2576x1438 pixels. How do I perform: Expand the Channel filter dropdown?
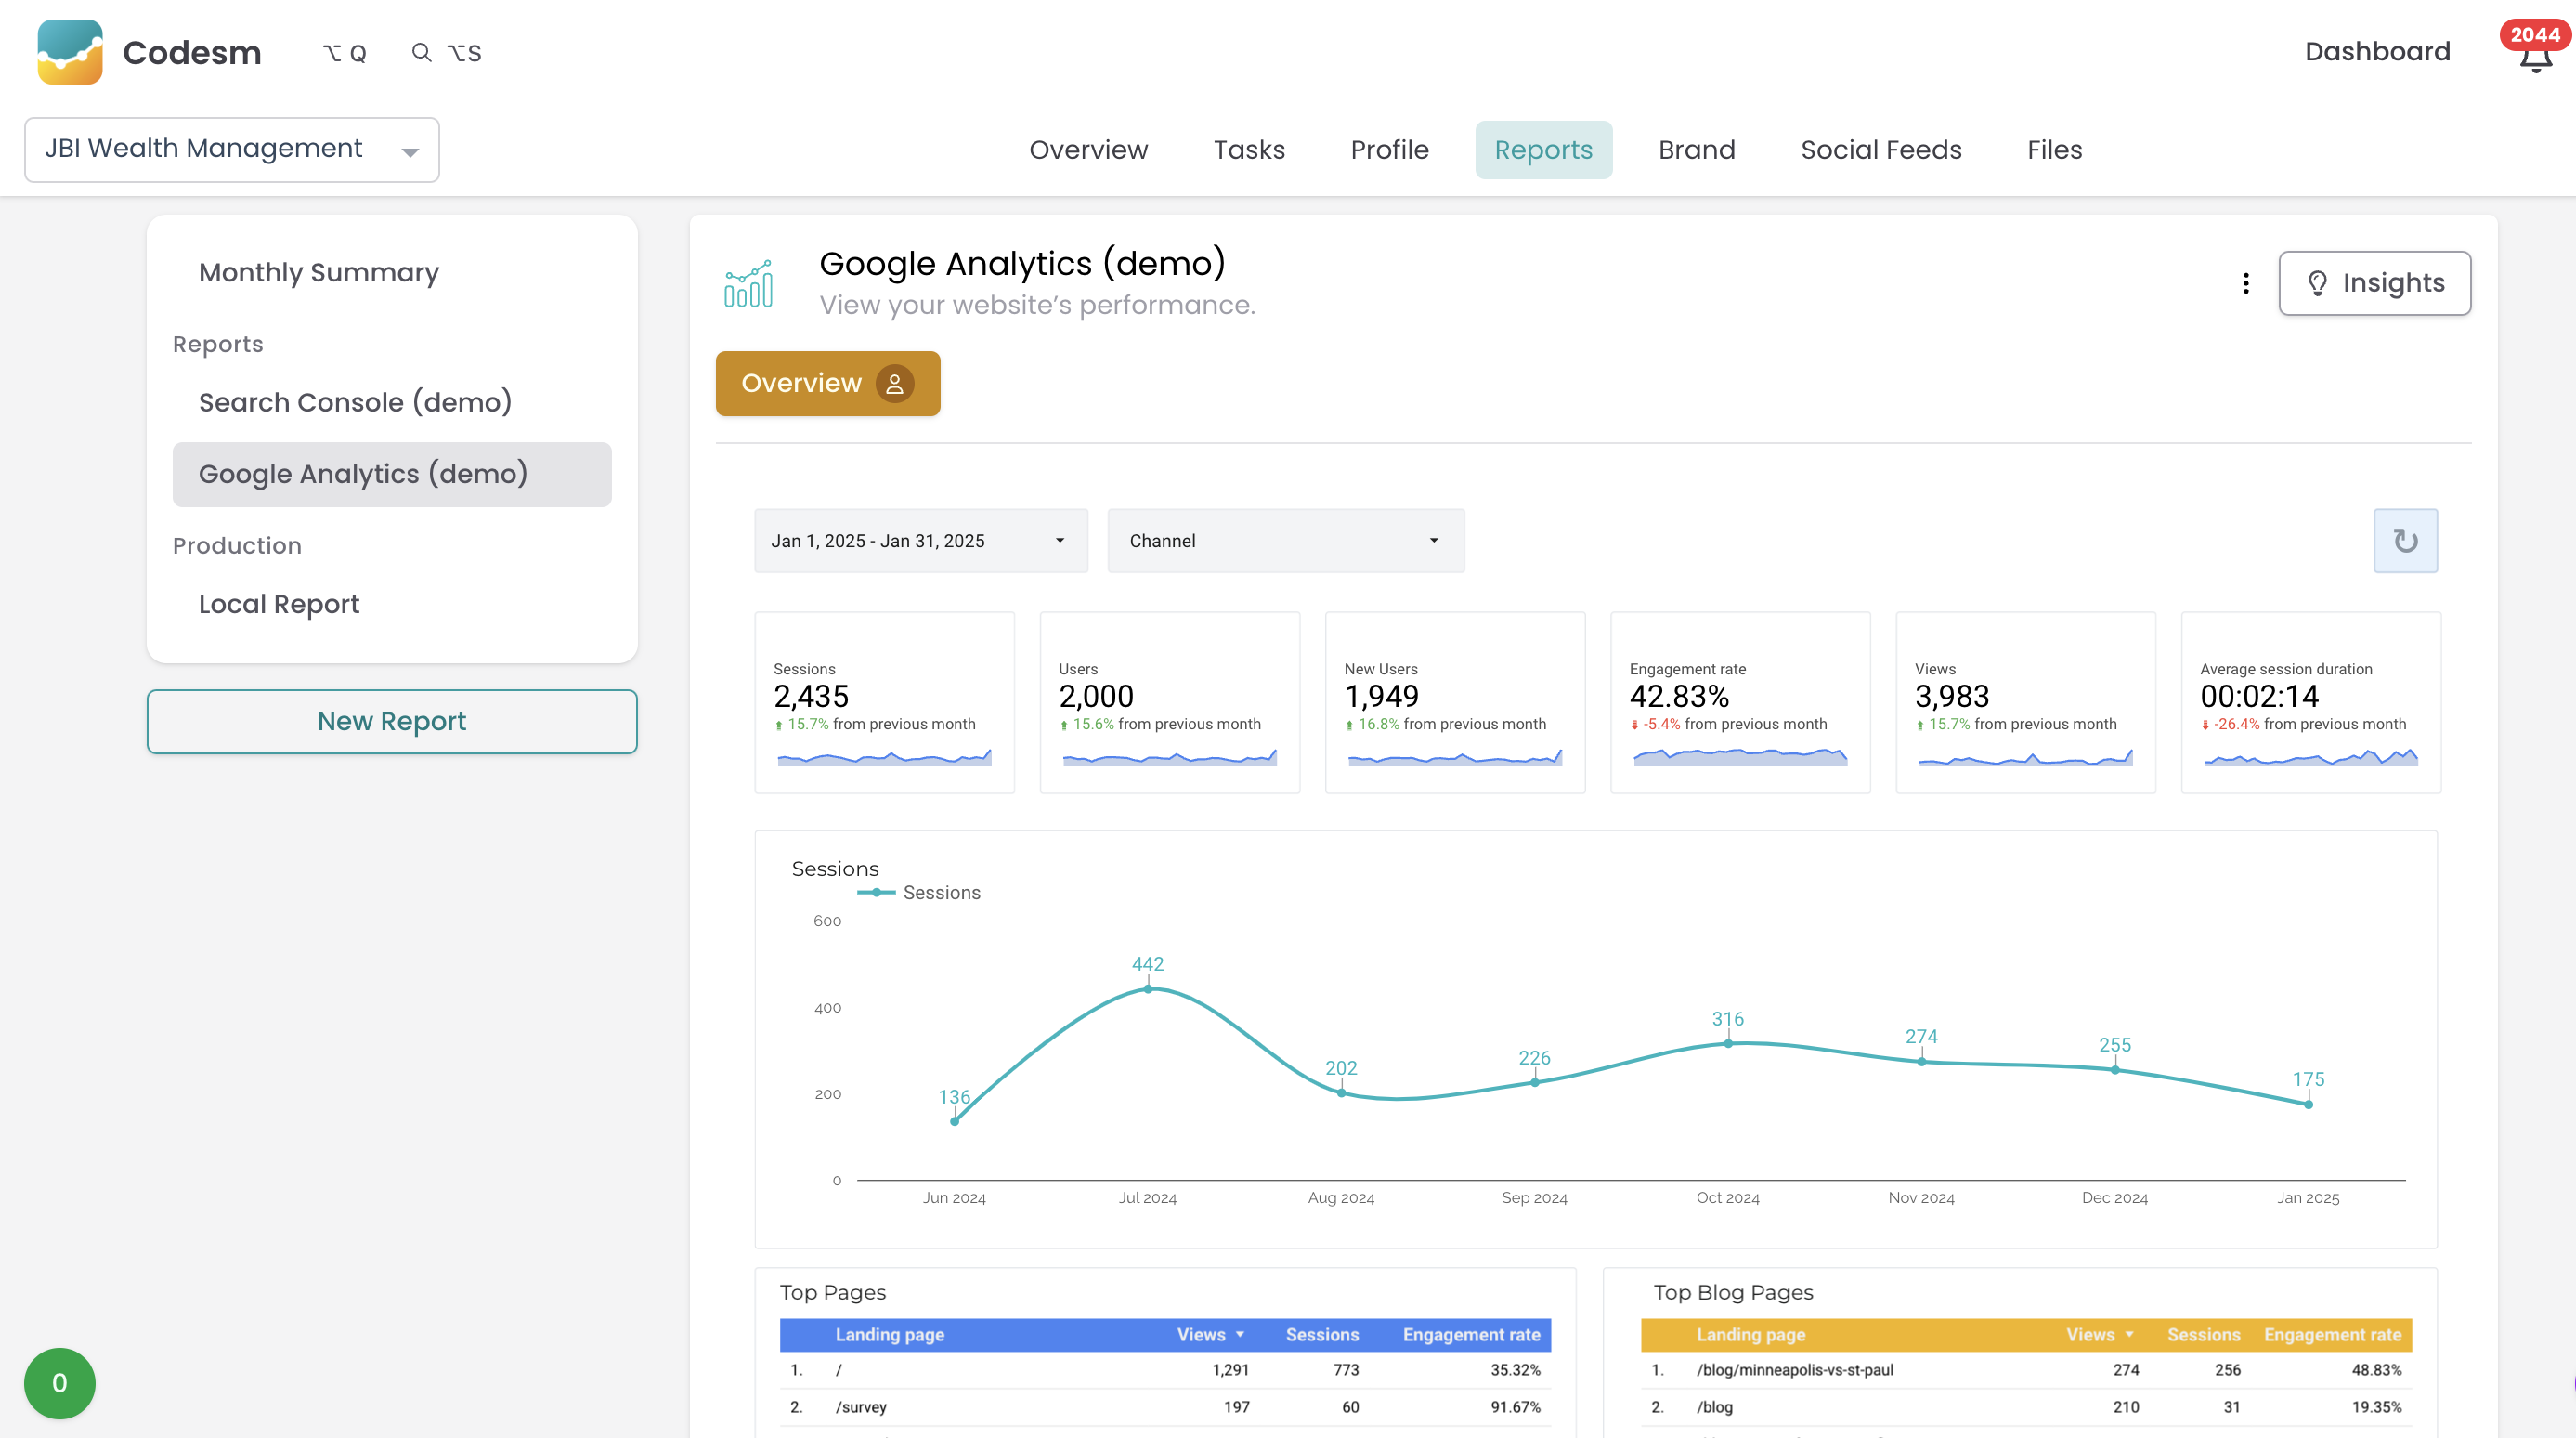tap(1285, 540)
